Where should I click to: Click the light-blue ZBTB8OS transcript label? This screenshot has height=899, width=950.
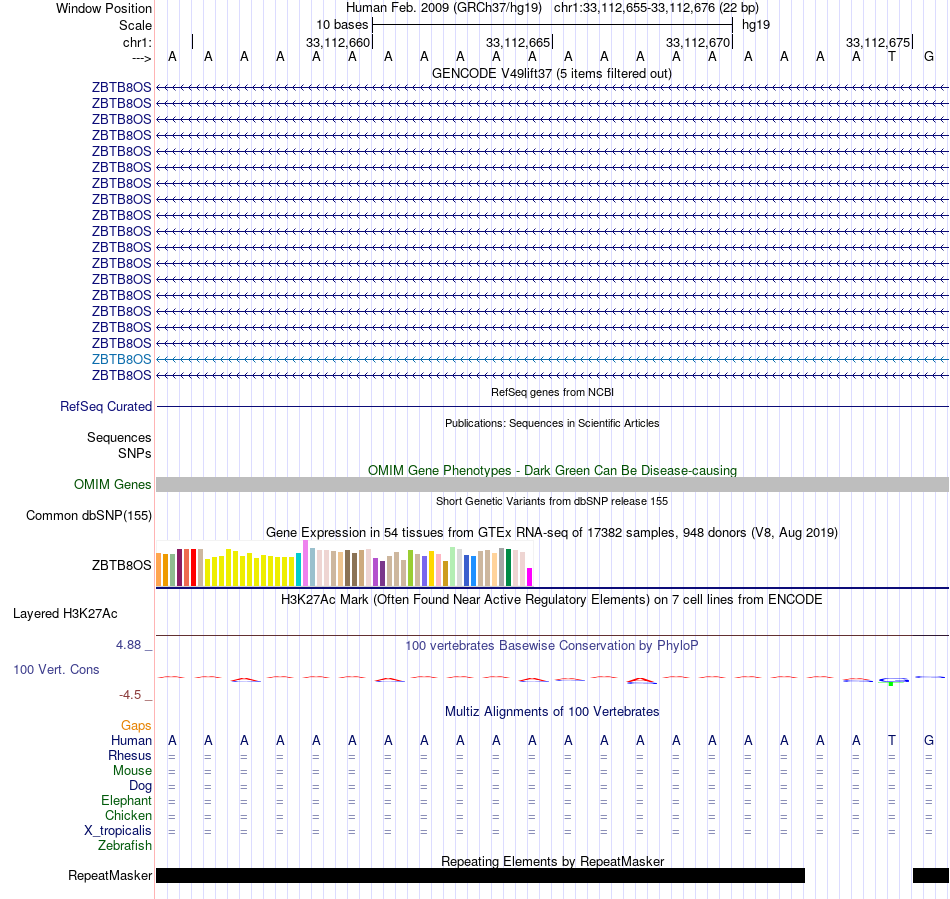(x=121, y=359)
